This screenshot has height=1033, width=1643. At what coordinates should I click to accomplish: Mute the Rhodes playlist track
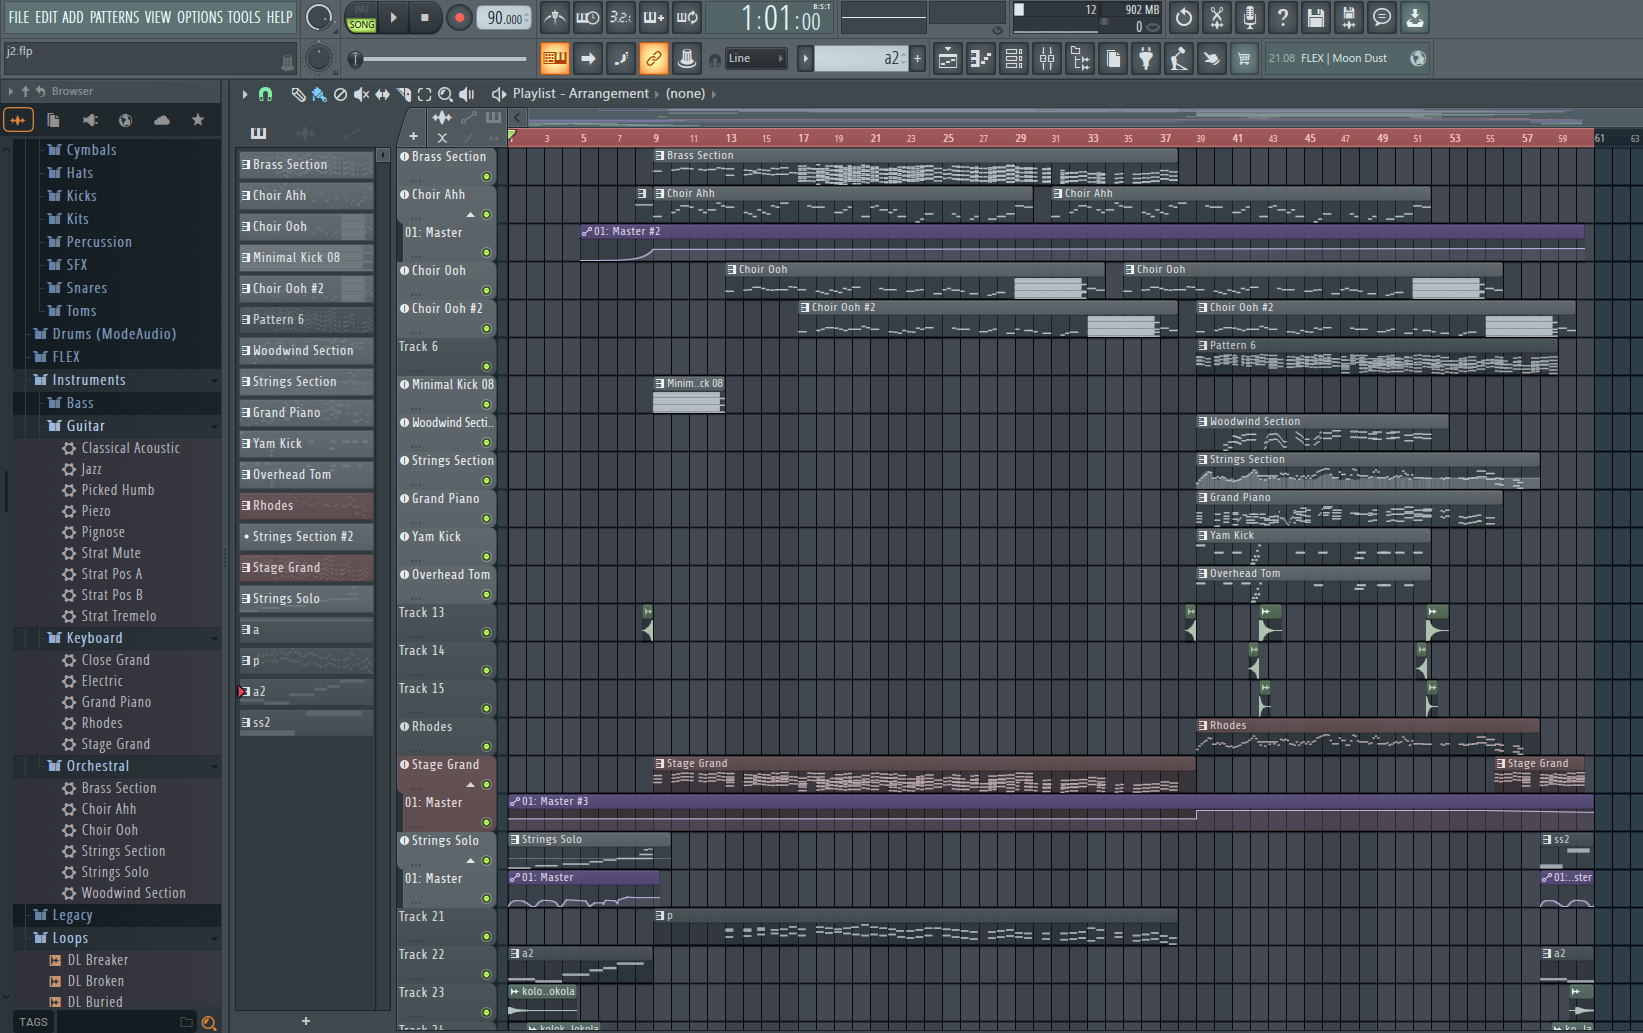click(487, 747)
